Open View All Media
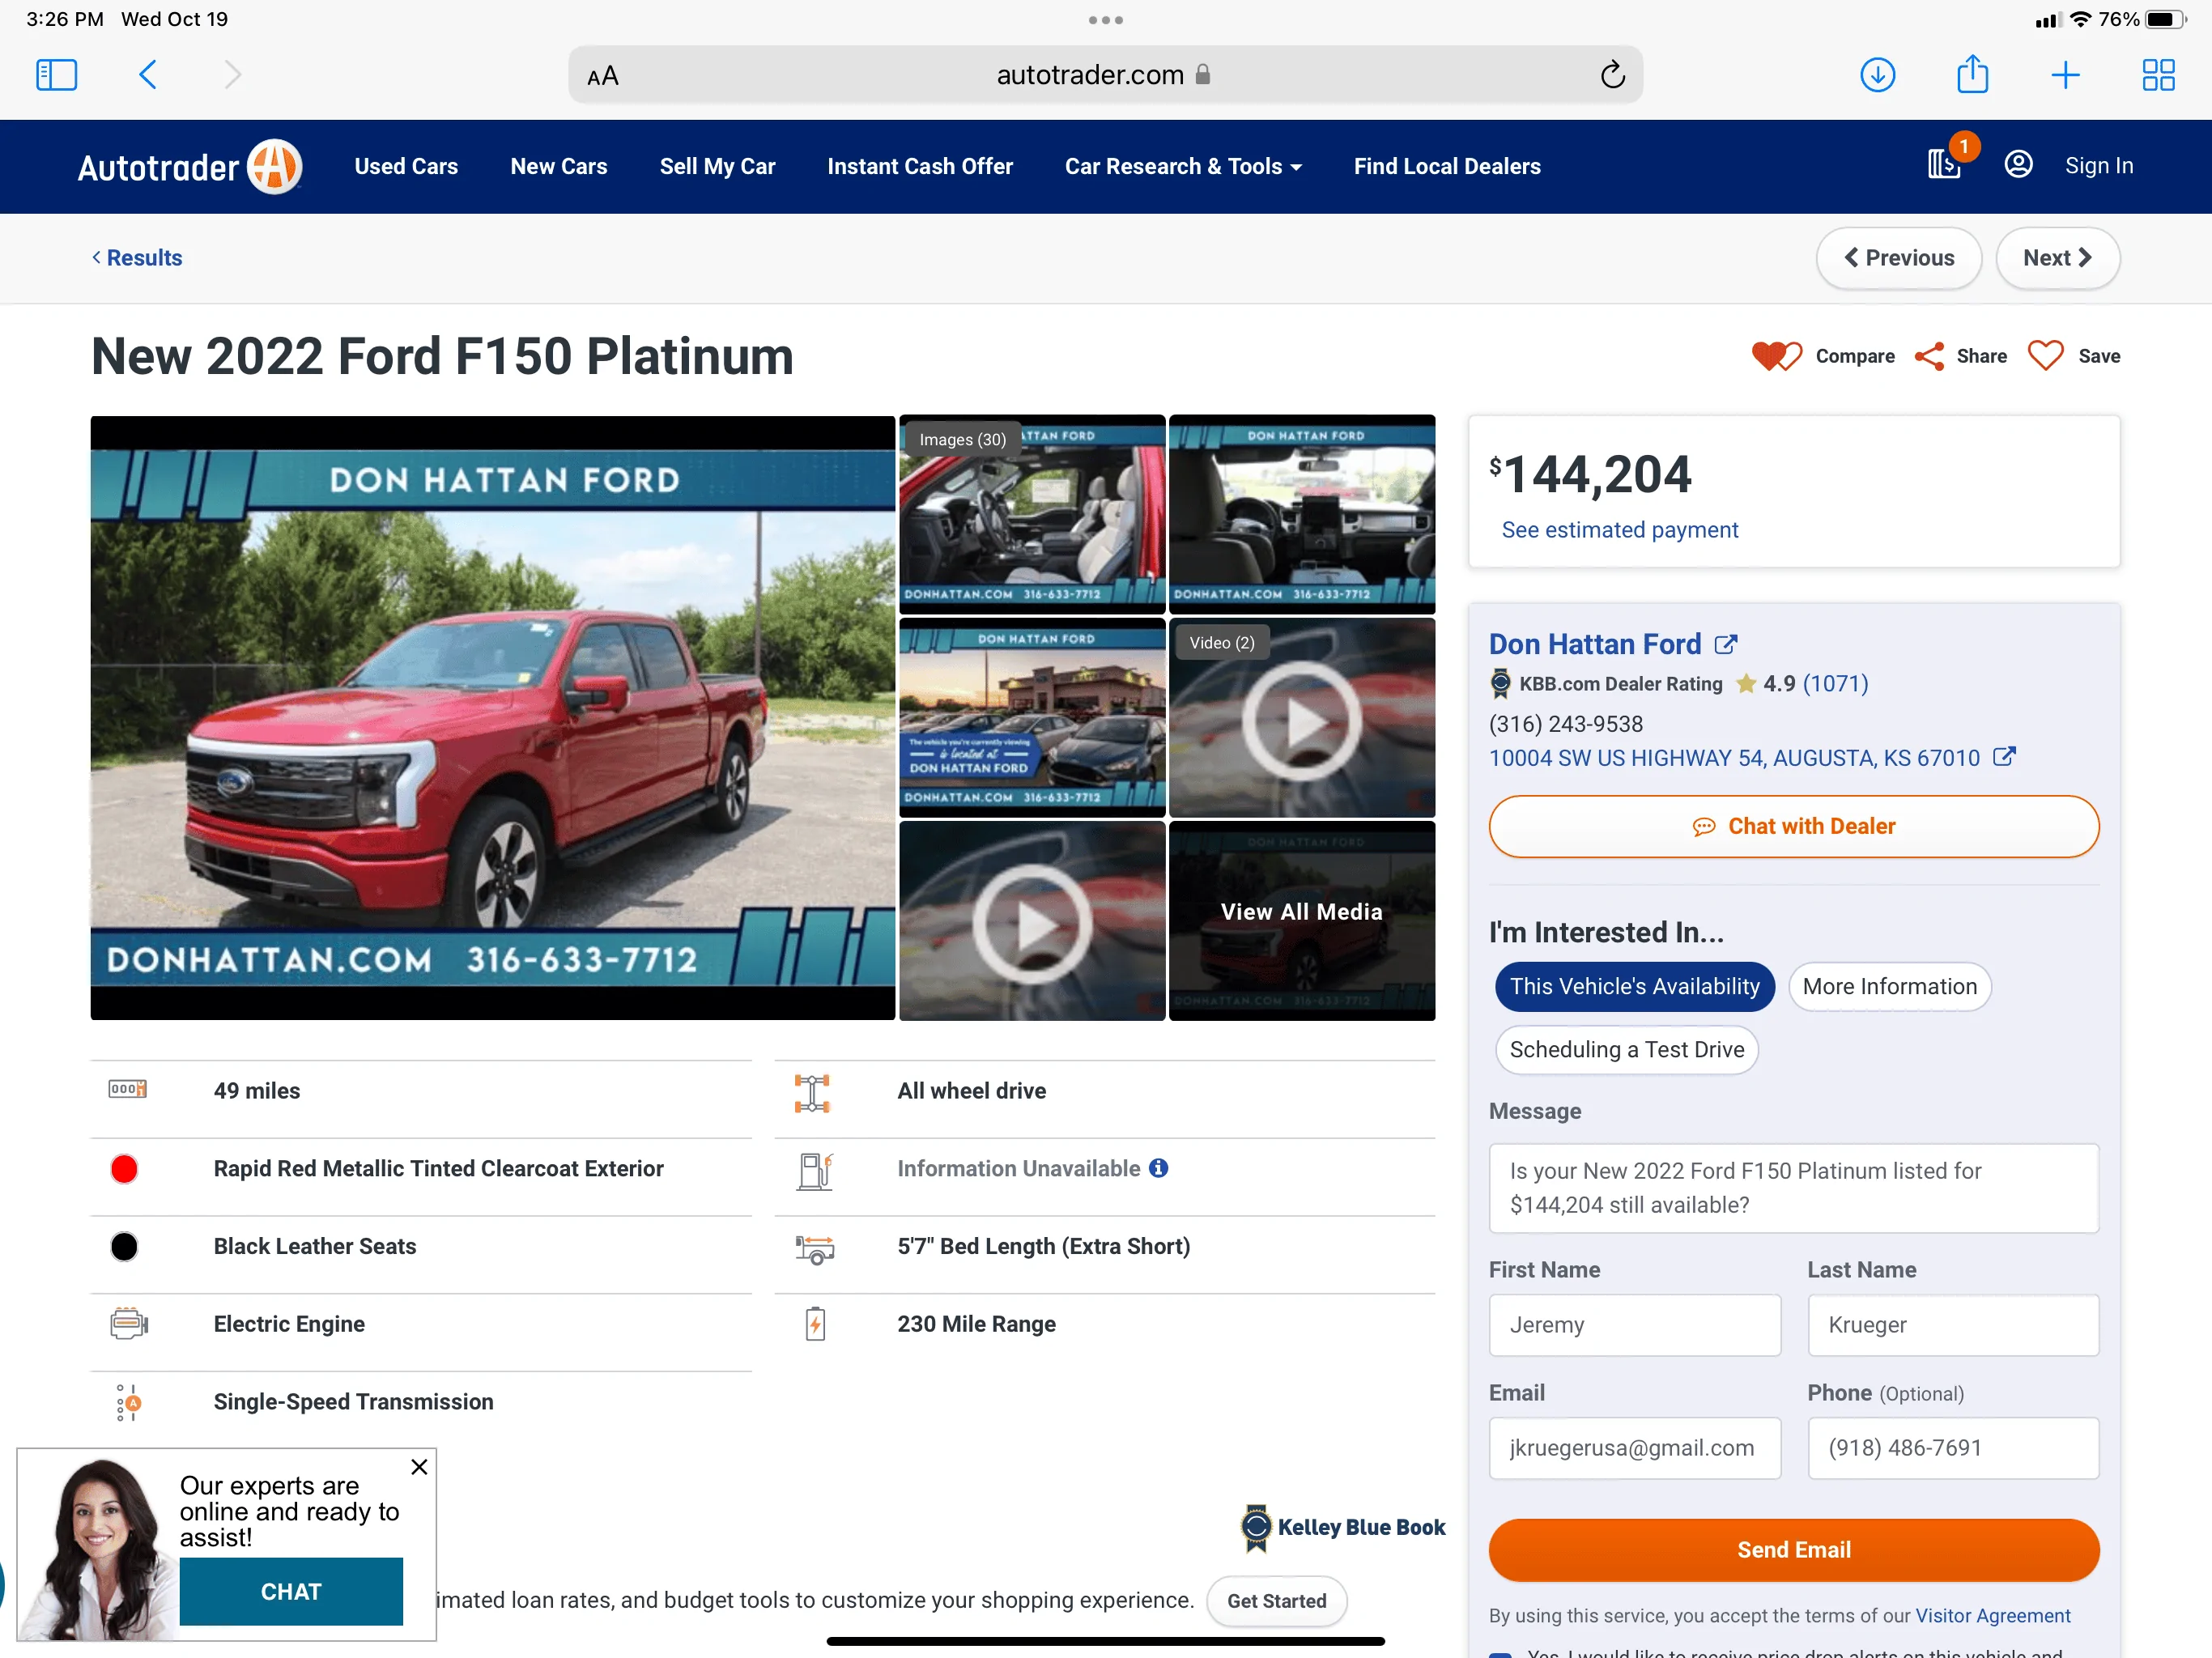This screenshot has height=1658, width=2212. pos(1302,920)
